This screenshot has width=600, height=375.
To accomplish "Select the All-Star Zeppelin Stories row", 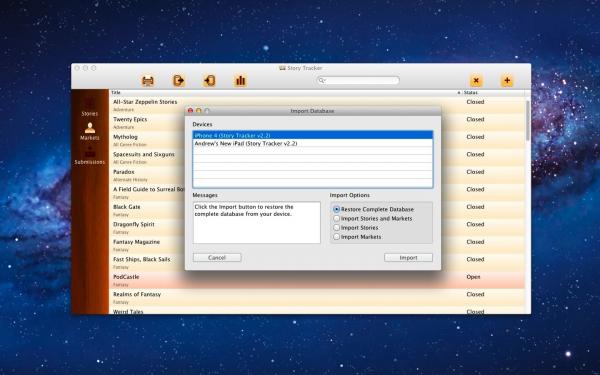I will [317, 105].
